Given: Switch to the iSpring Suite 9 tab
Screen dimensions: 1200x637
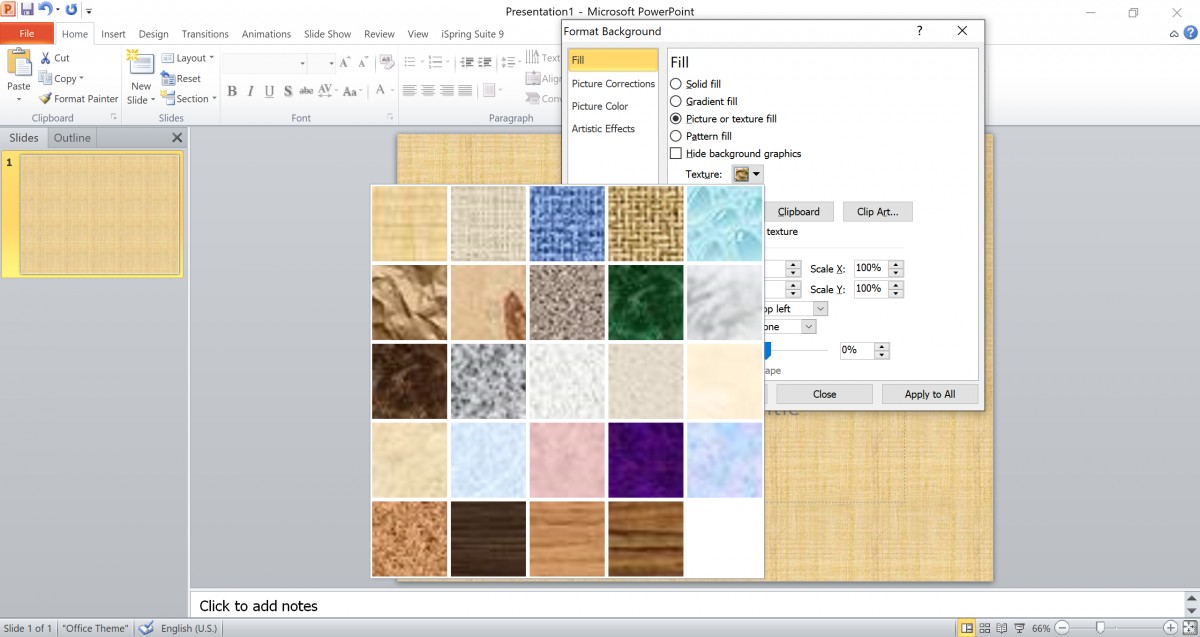Looking at the screenshot, I should click(x=472, y=33).
